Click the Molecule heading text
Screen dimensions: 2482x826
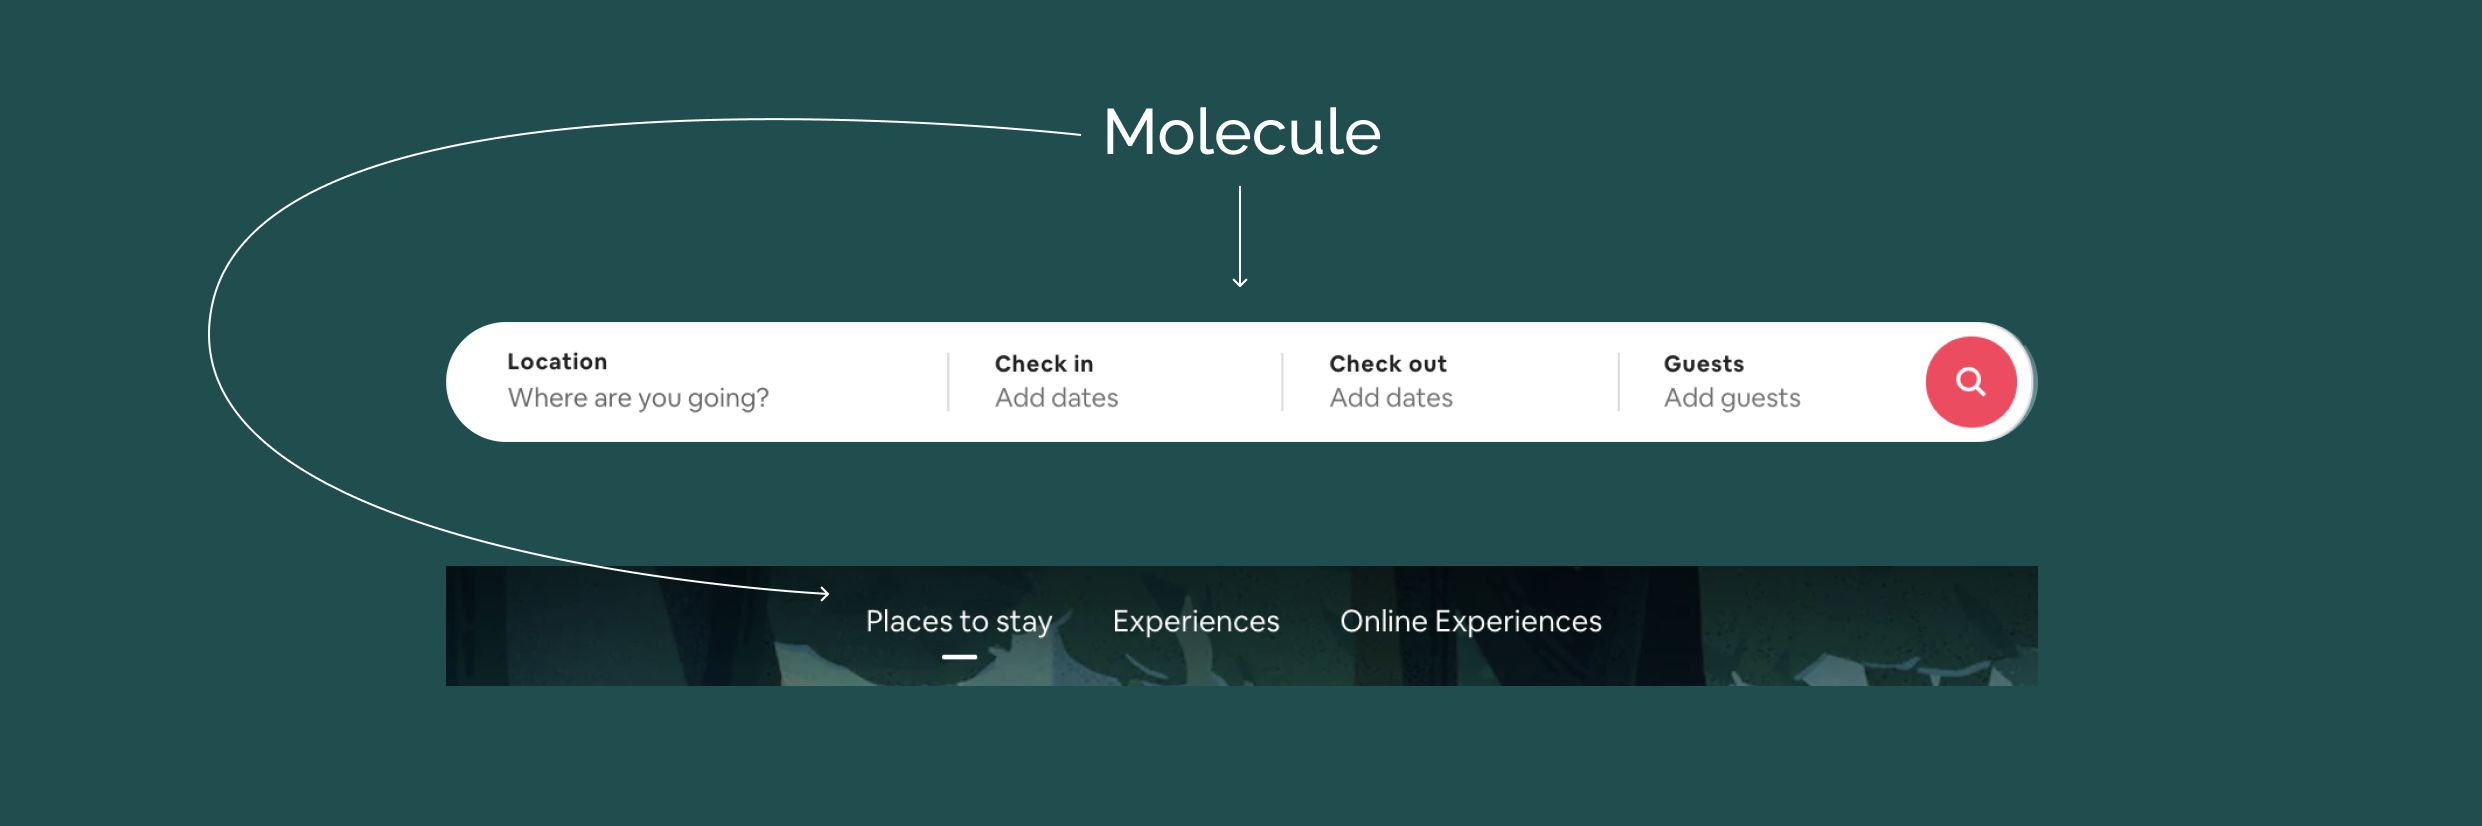(x=1242, y=132)
